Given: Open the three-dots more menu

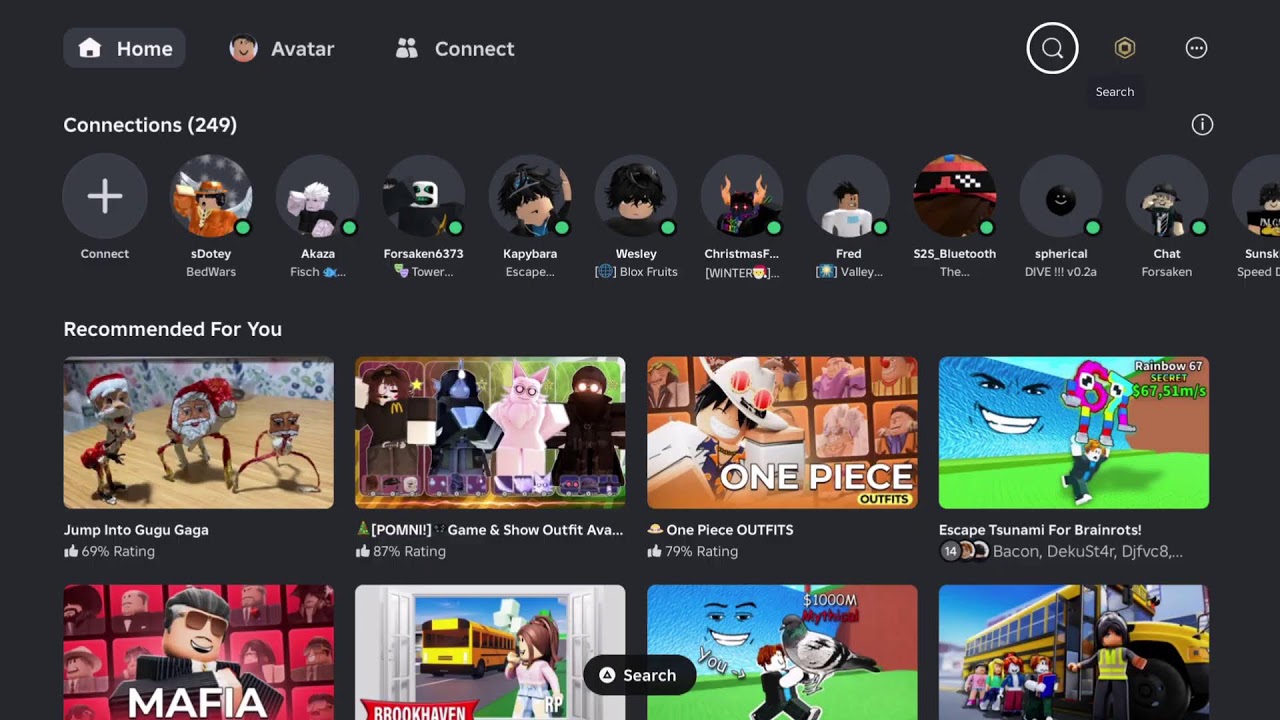Looking at the screenshot, I should [x=1196, y=48].
